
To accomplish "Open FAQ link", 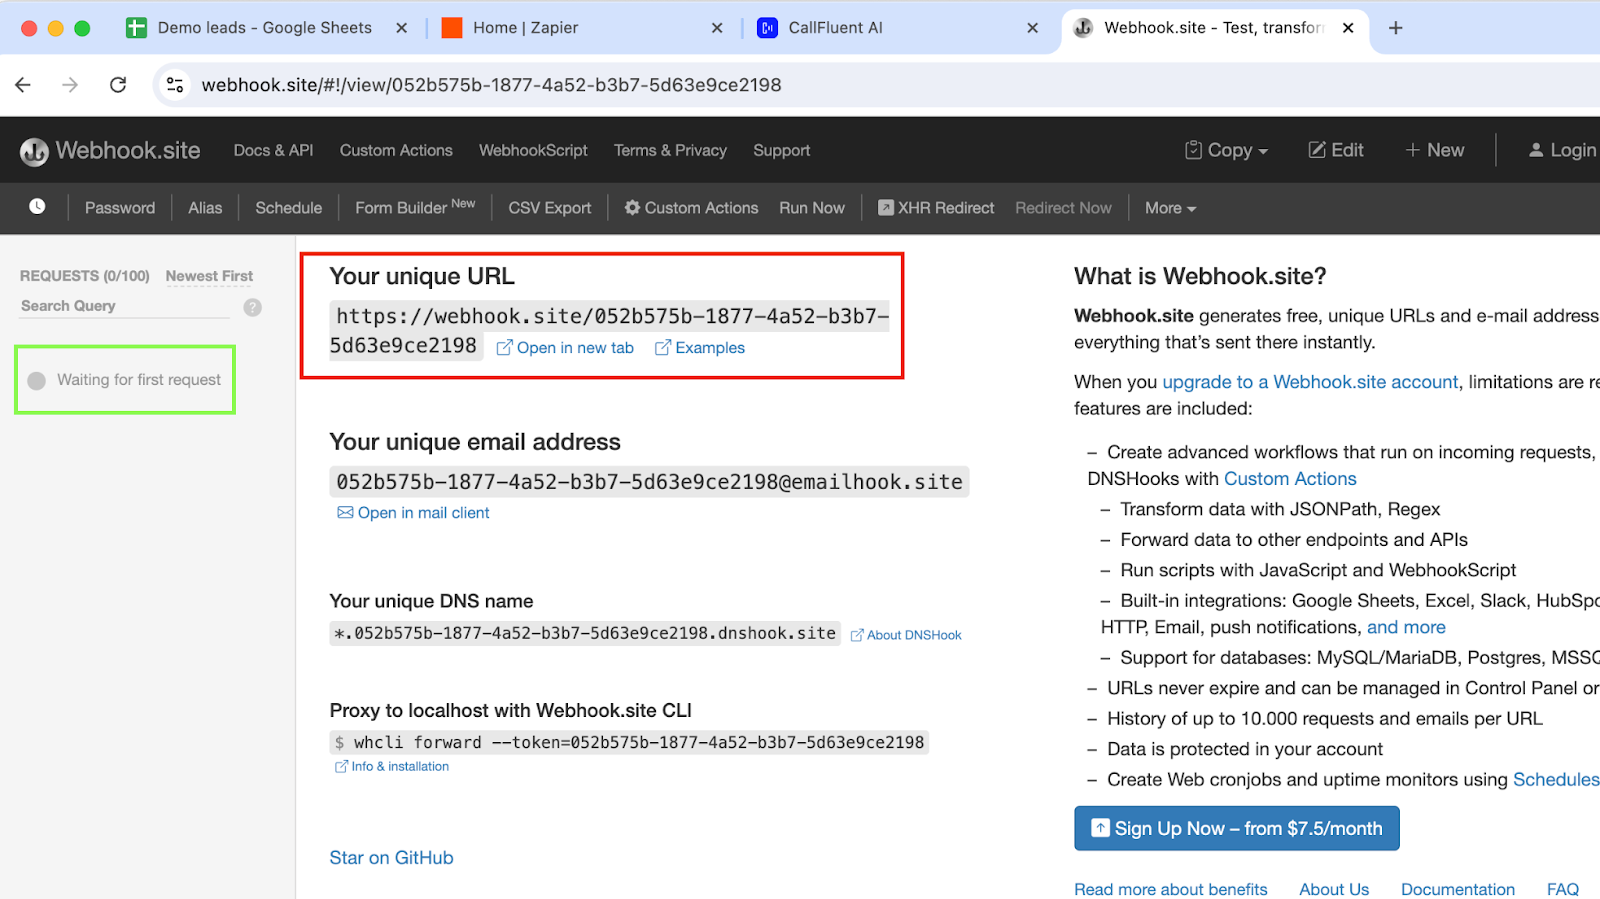I will pos(1563,889).
